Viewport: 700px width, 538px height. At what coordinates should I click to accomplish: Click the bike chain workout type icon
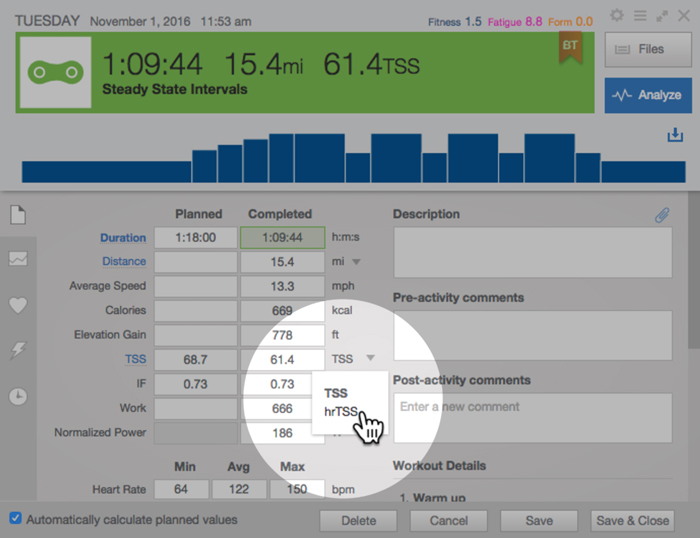tap(56, 72)
